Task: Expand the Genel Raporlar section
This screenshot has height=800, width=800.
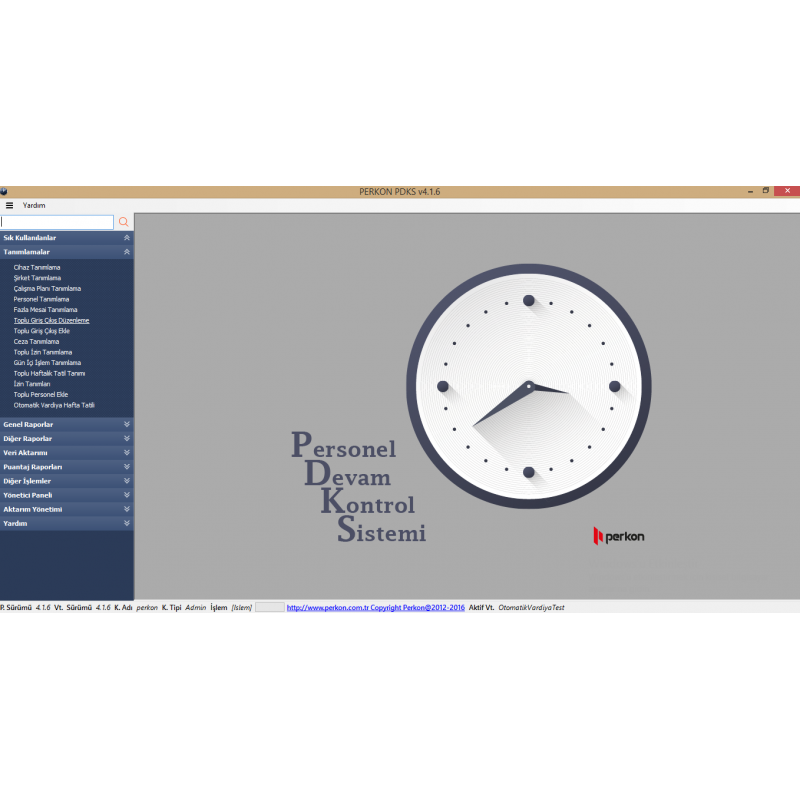Action: coord(67,424)
